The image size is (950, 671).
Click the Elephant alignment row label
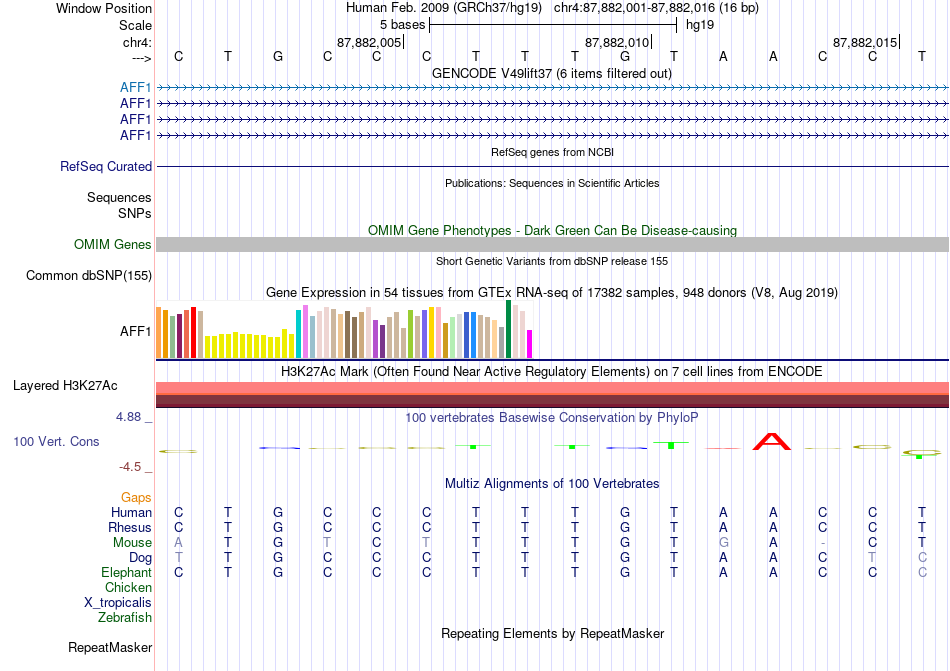tap(127, 572)
